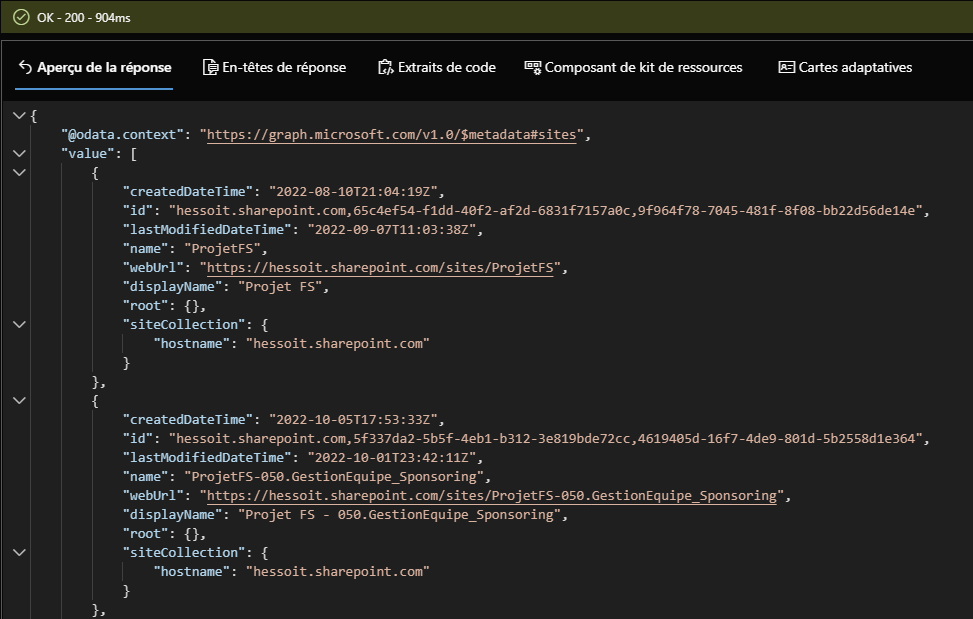973x619 pixels.
Task: Collapse the first site object in value
Action: (x=19, y=172)
